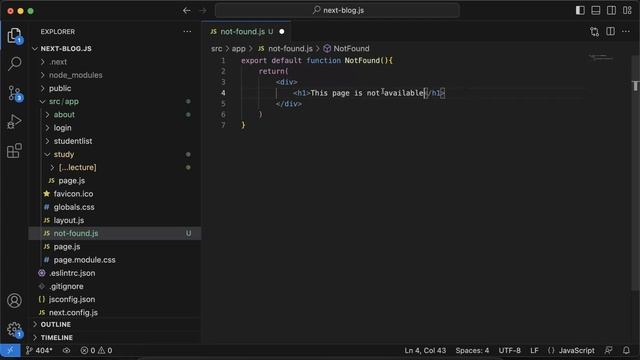This screenshot has width=640, height=360.
Task: Click the remote window indicator
Action: click(10, 350)
